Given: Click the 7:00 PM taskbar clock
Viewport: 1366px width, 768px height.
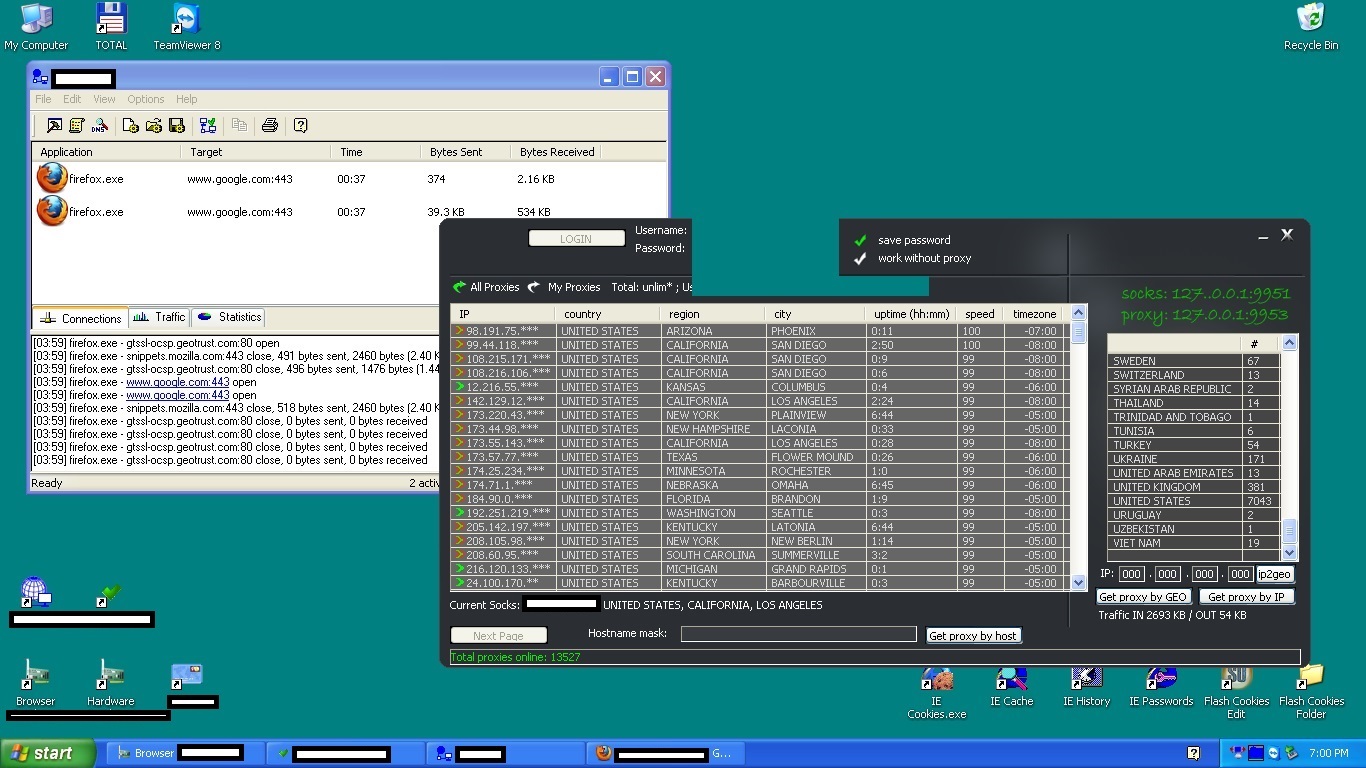Looking at the screenshot, I should (x=1328, y=753).
